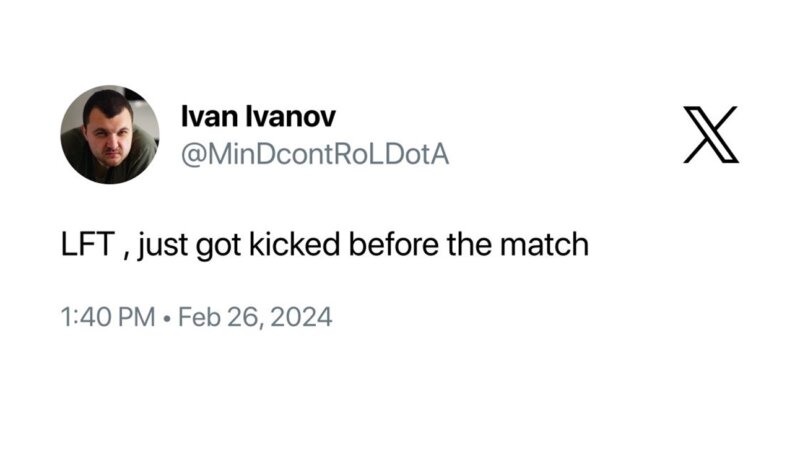This screenshot has height=450, width=800.
Task: Open the Ivan Ivanov display name link
Action: (258, 116)
